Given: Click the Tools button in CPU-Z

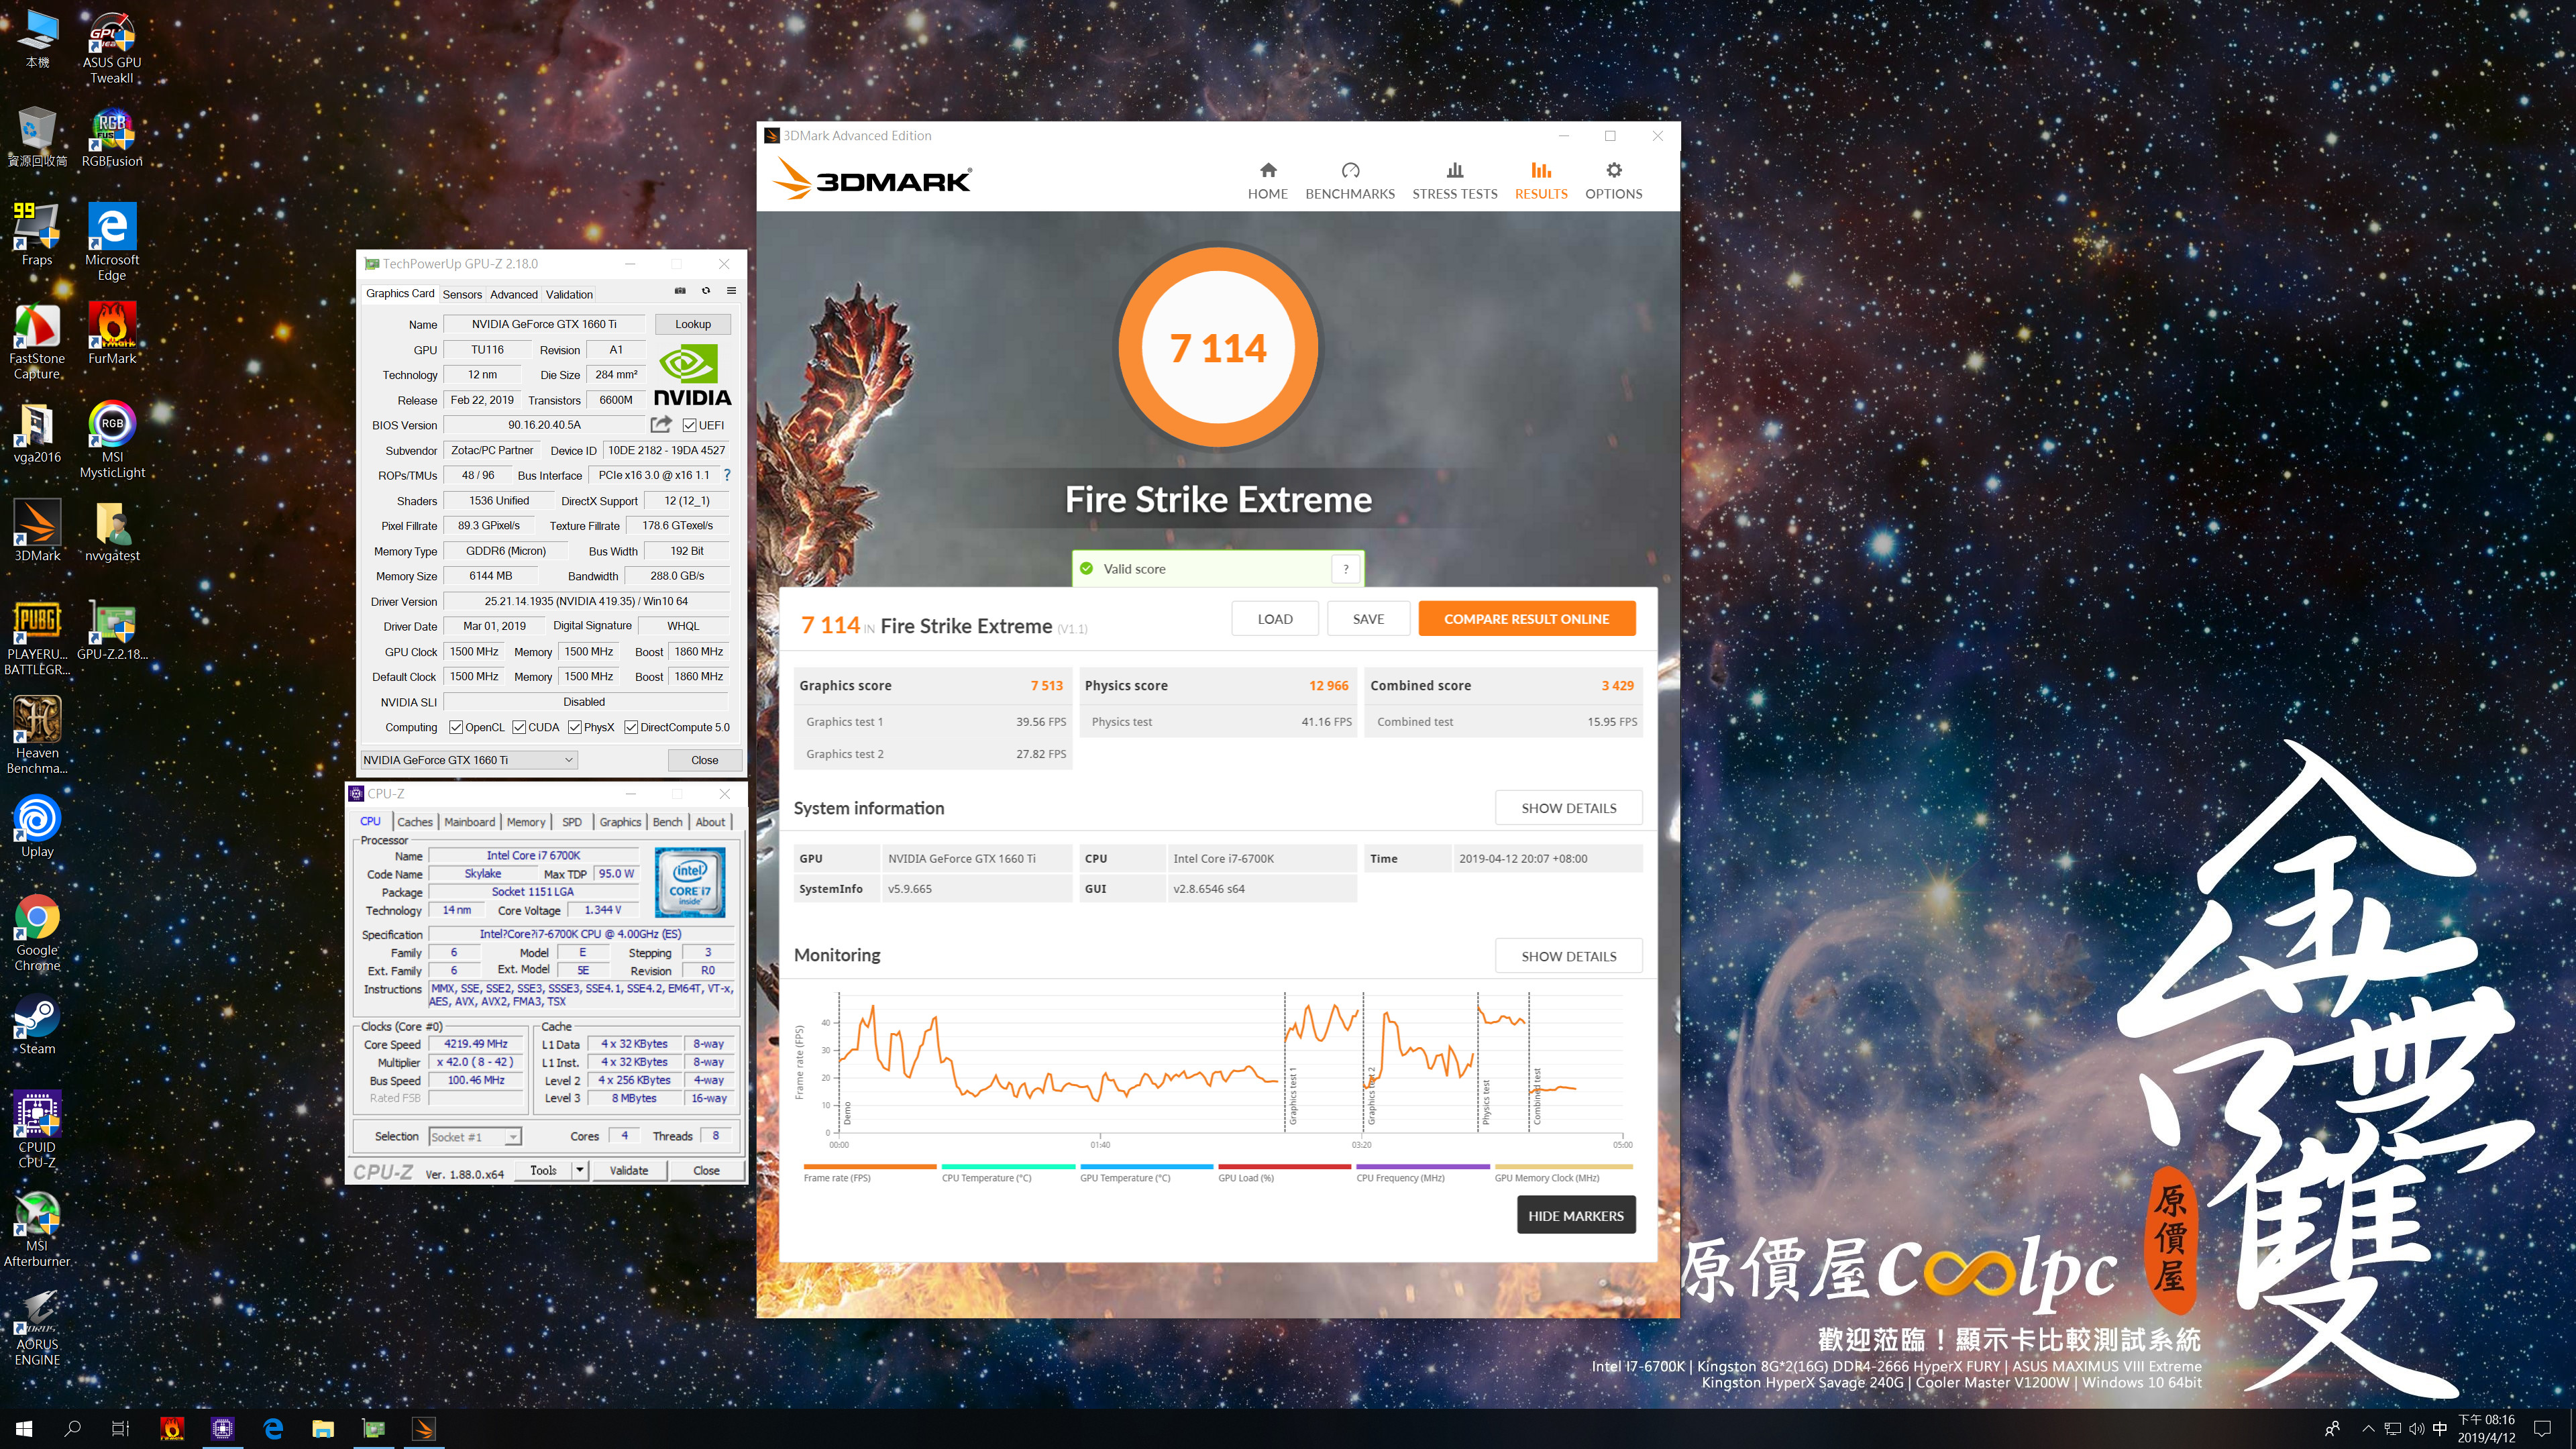Looking at the screenshot, I should coord(543,1171).
